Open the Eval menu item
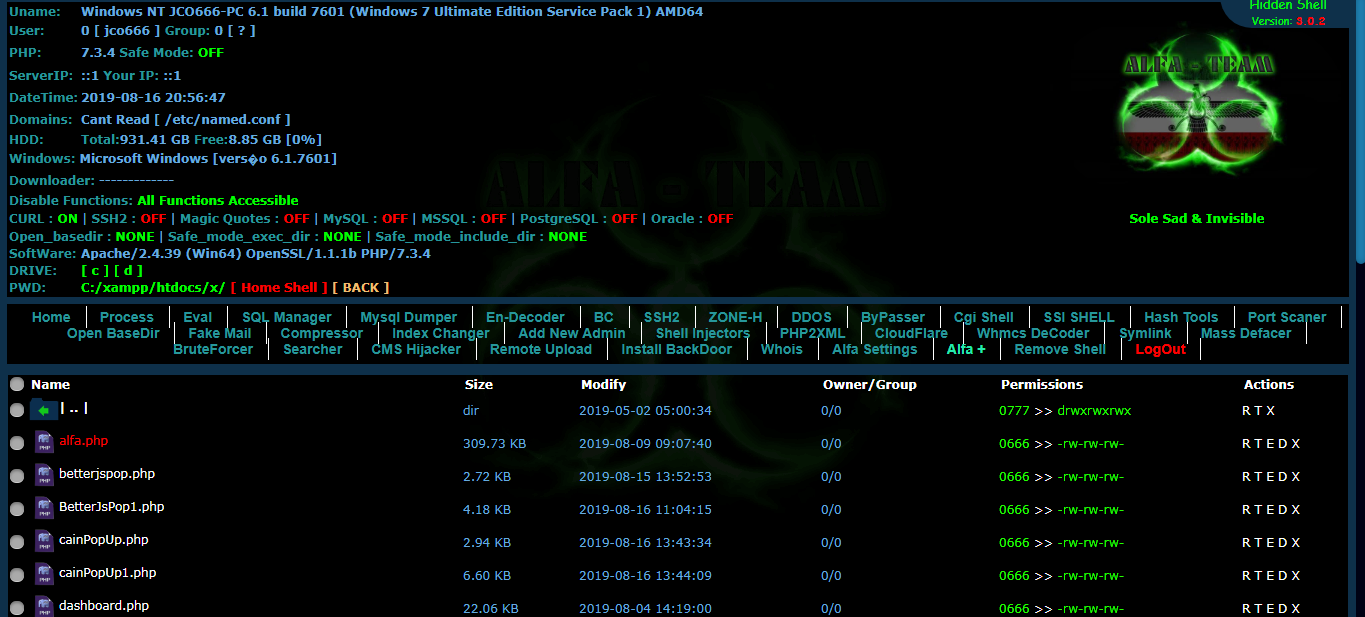1365x617 pixels. coord(198,317)
